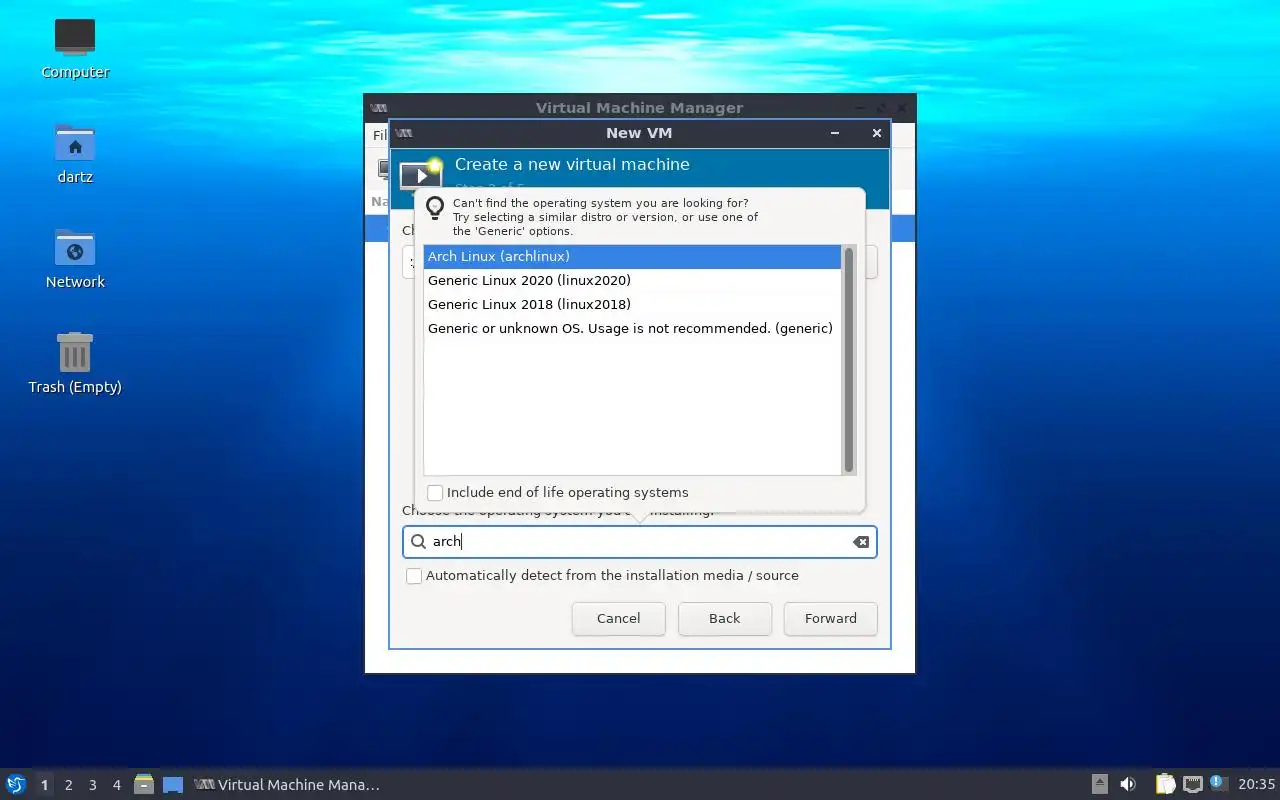
Task: Click the taskbar clock showing 20:35
Action: click(1257, 785)
